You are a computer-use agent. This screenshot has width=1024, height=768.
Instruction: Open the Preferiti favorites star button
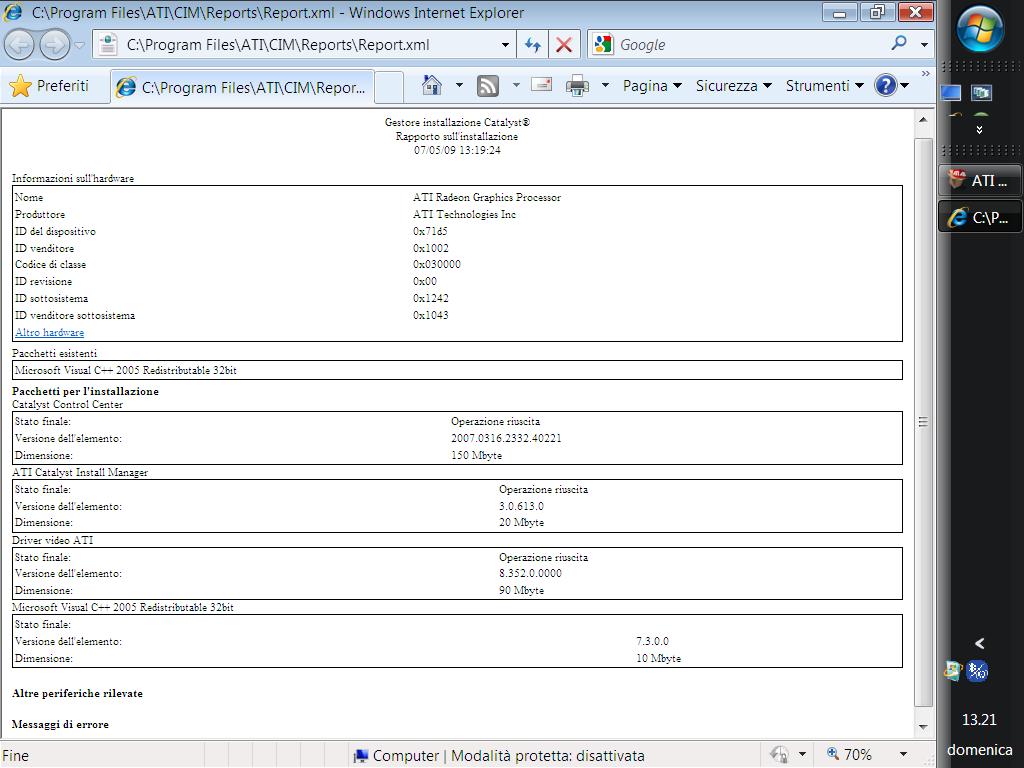(x=49, y=86)
